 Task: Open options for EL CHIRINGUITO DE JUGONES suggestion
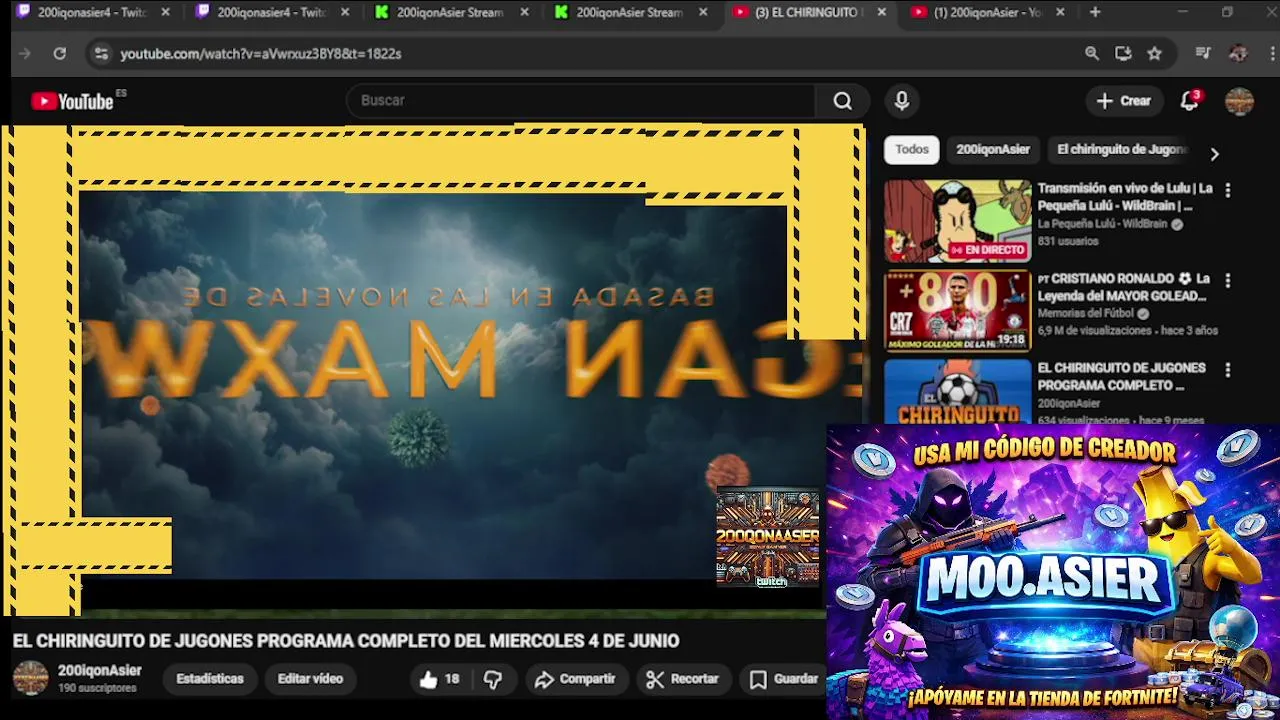1227,370
